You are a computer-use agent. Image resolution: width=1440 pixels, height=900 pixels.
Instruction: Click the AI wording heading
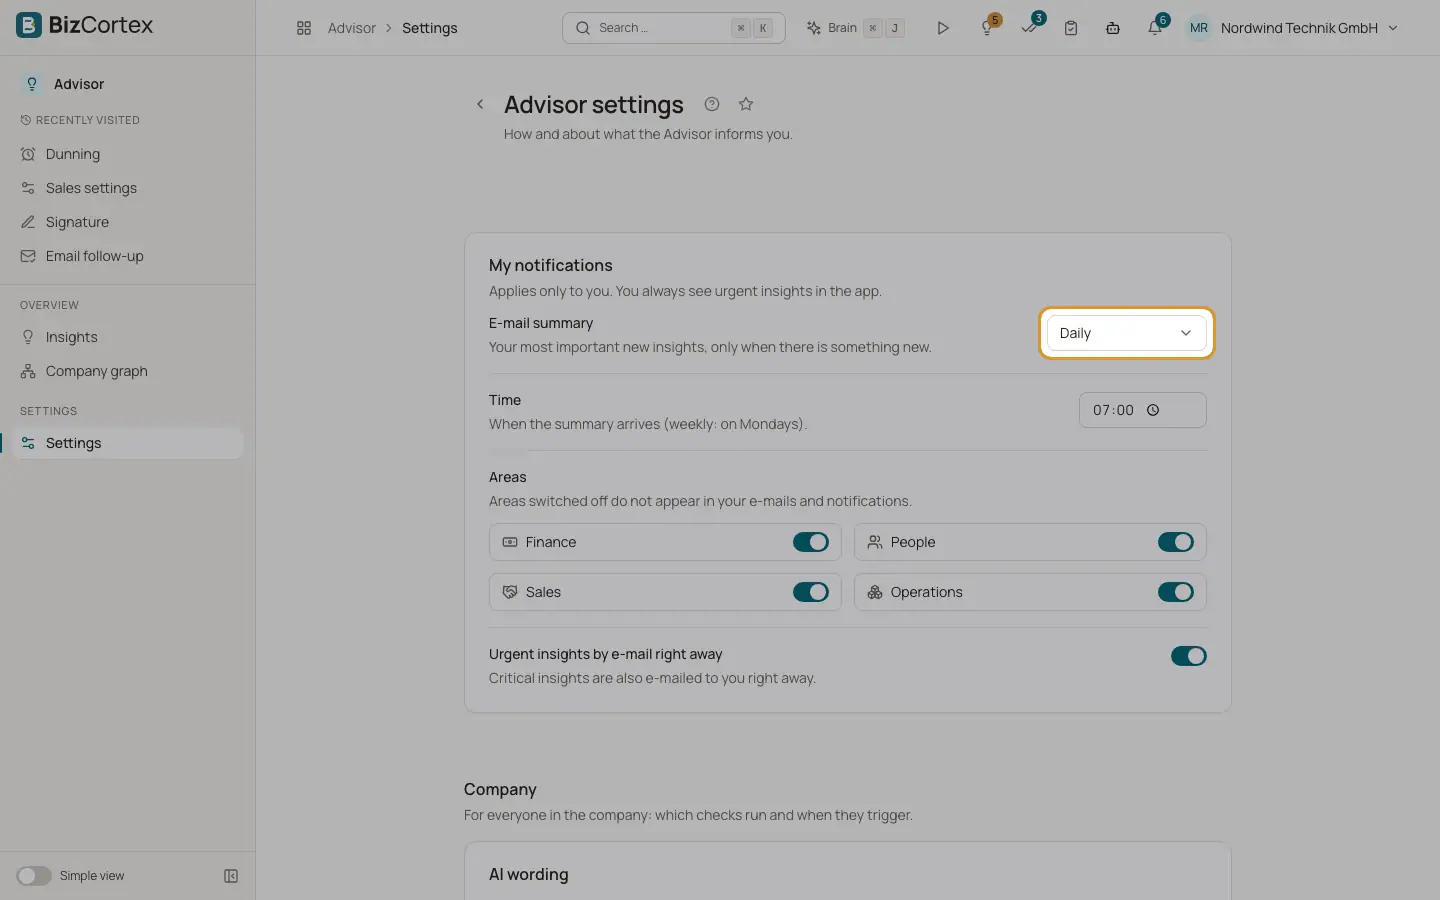click(529, 874)
